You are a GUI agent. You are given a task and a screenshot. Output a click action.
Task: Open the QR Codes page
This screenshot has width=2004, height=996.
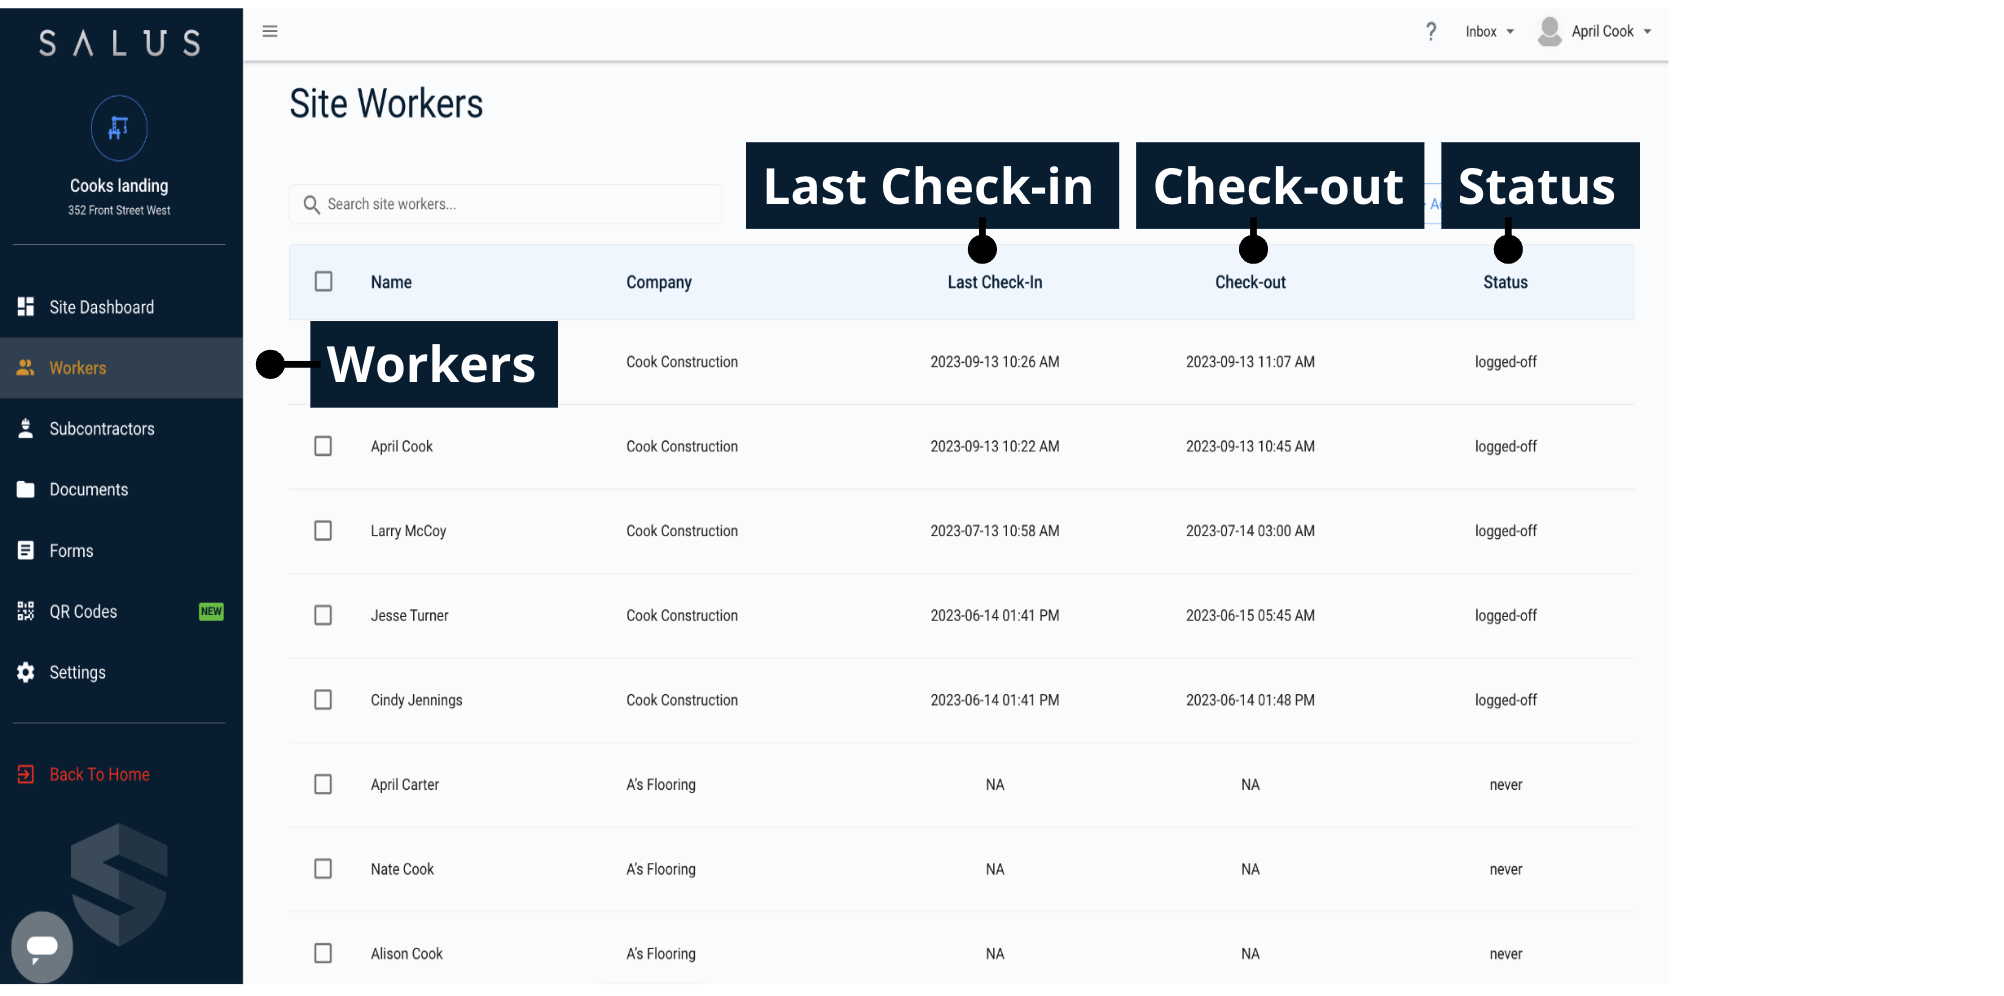coord(25,611)
